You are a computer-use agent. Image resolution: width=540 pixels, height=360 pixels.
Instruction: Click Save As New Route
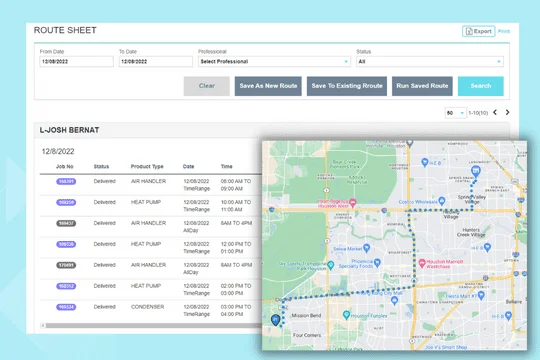[x=268, y=86]
